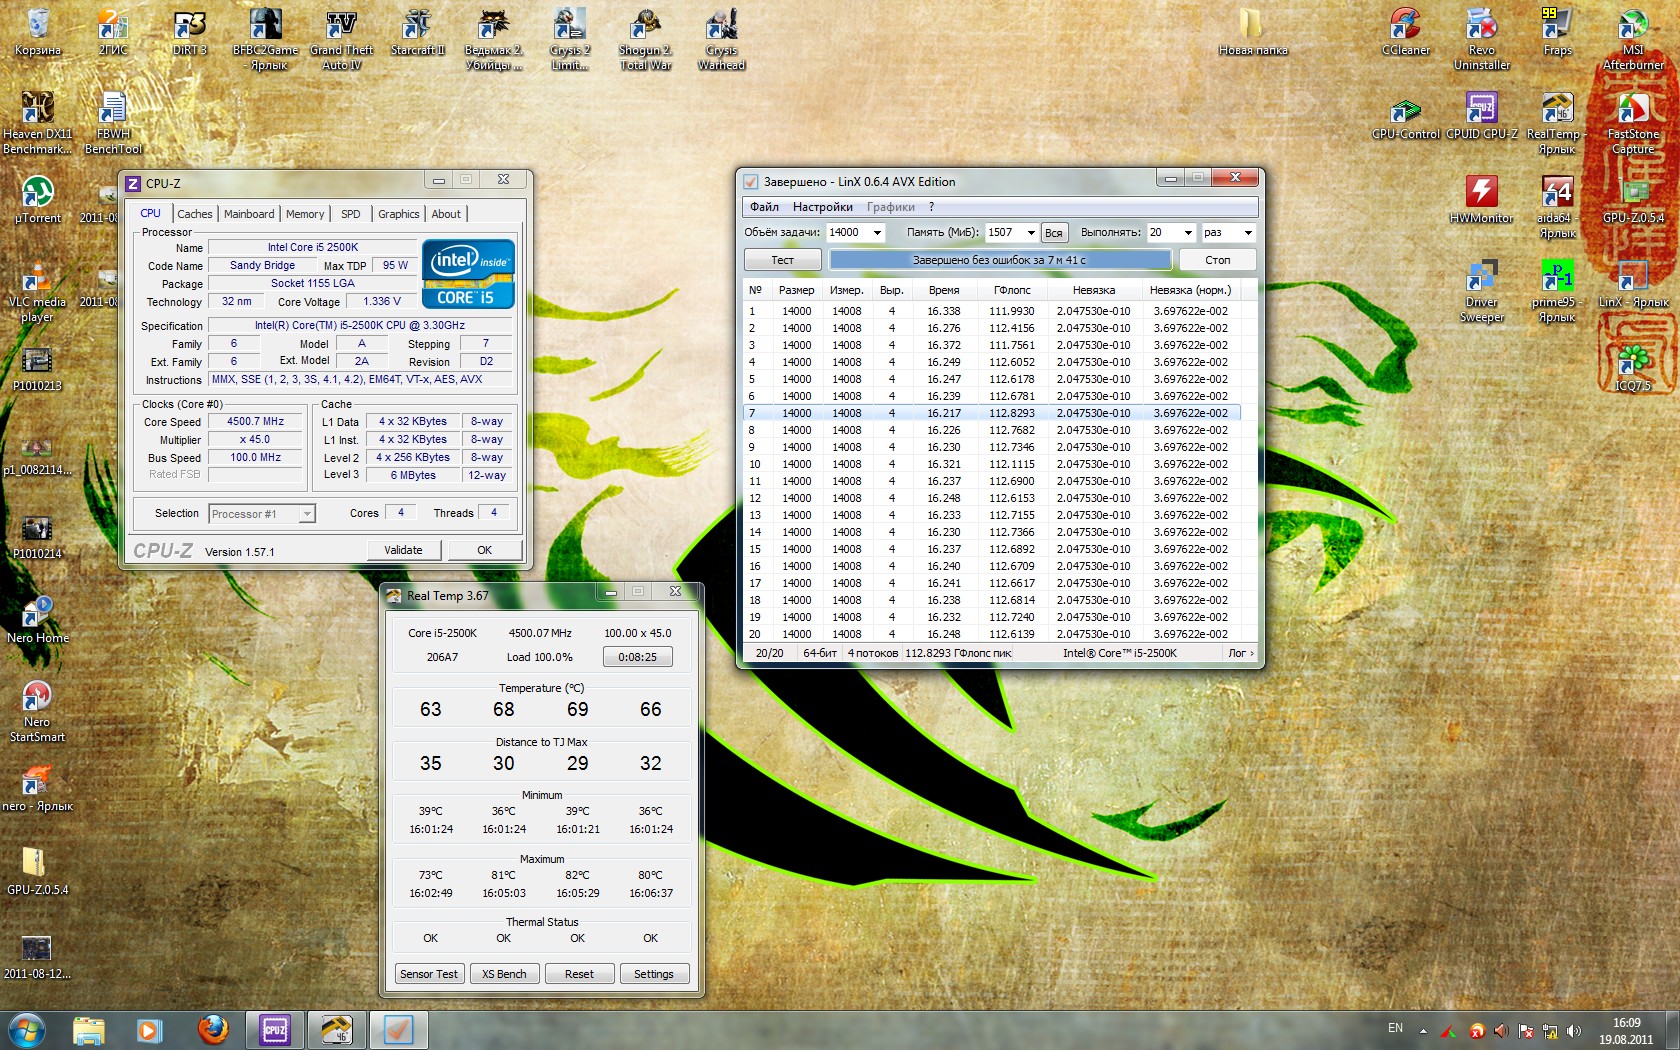
Task: Open the run count dropdown showing 20
Action: 1188,233
